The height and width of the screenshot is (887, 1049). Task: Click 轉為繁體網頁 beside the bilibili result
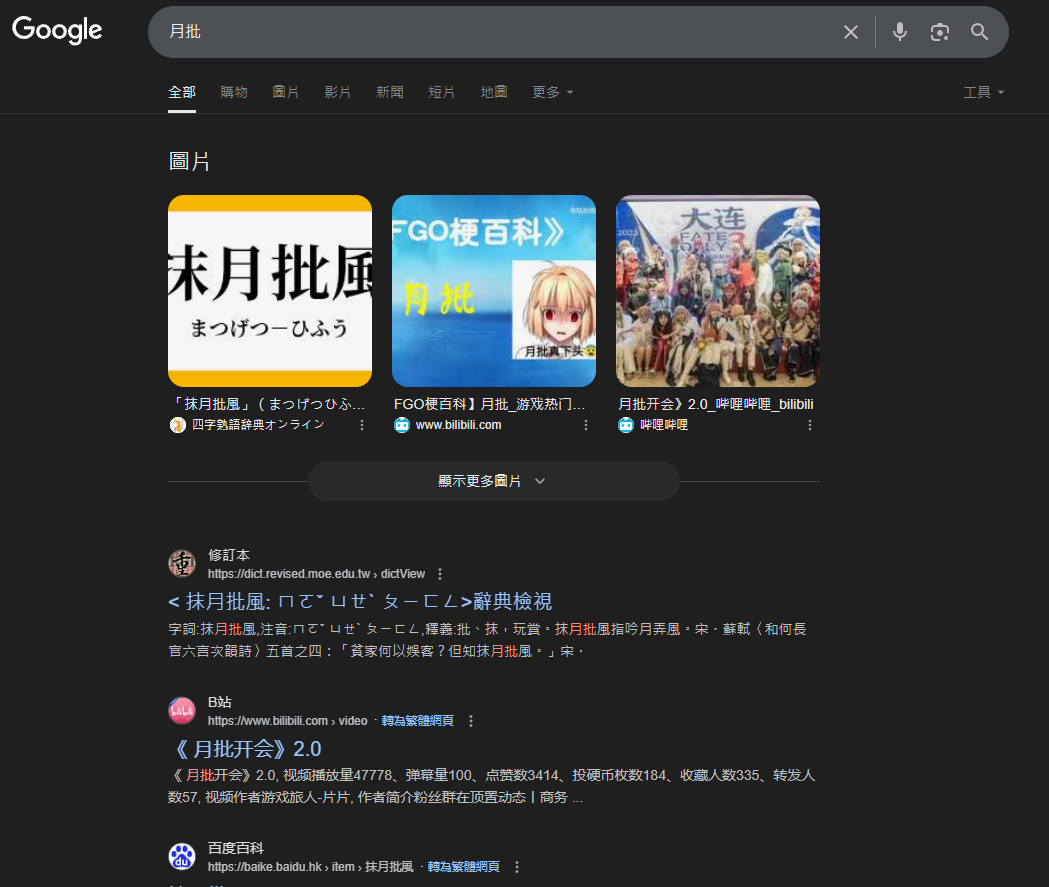(x=417, y=721)
